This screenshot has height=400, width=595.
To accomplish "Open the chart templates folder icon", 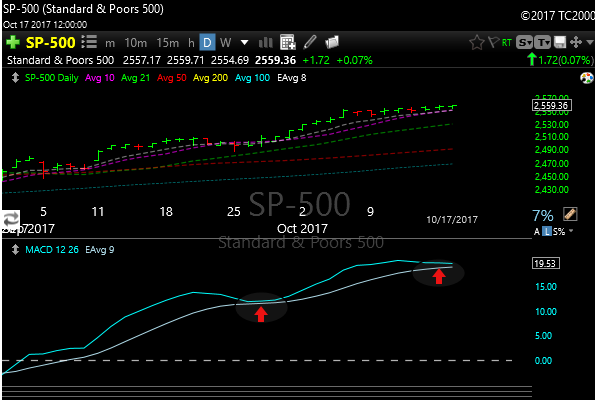I will pyautogui.click(x=332, y=42).
